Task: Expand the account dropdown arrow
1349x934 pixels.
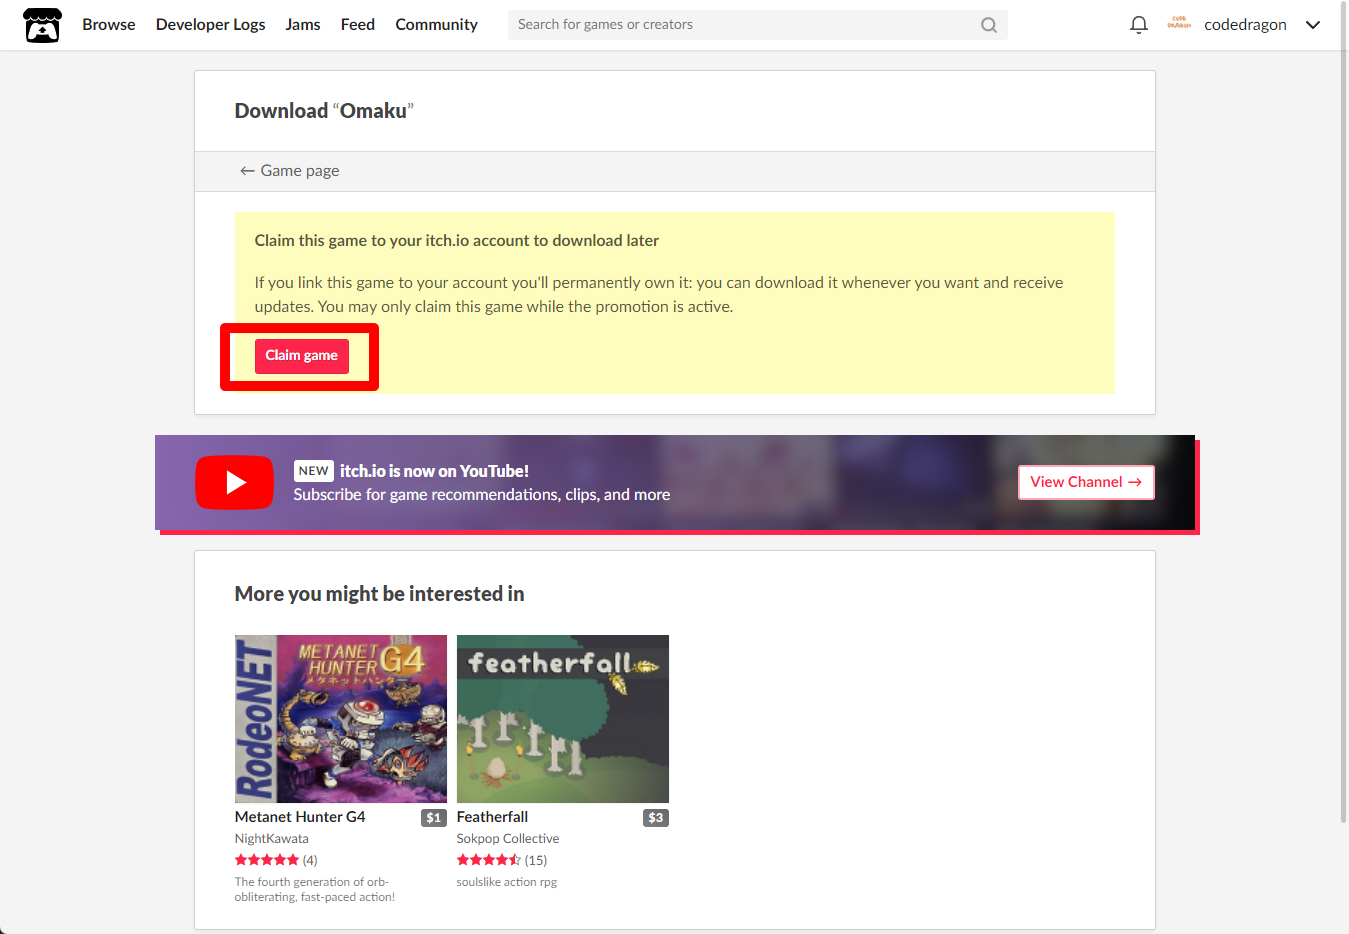Action: click(x=1313, y=25)
